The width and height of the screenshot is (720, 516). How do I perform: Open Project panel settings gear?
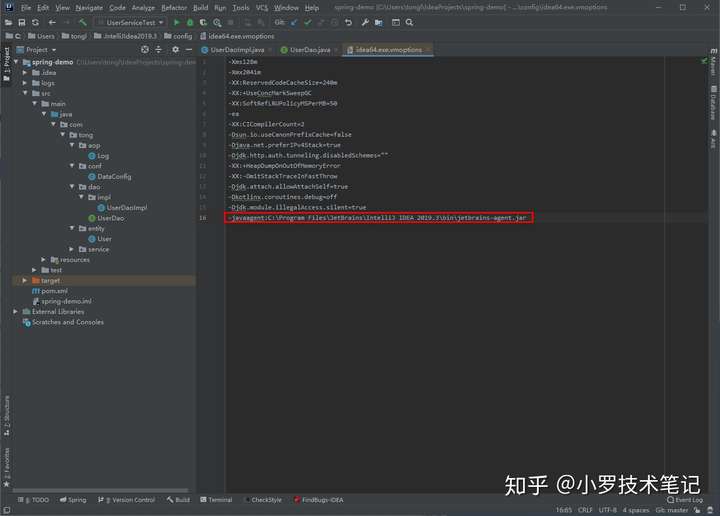pyautogui.click(x=175, y=49)
